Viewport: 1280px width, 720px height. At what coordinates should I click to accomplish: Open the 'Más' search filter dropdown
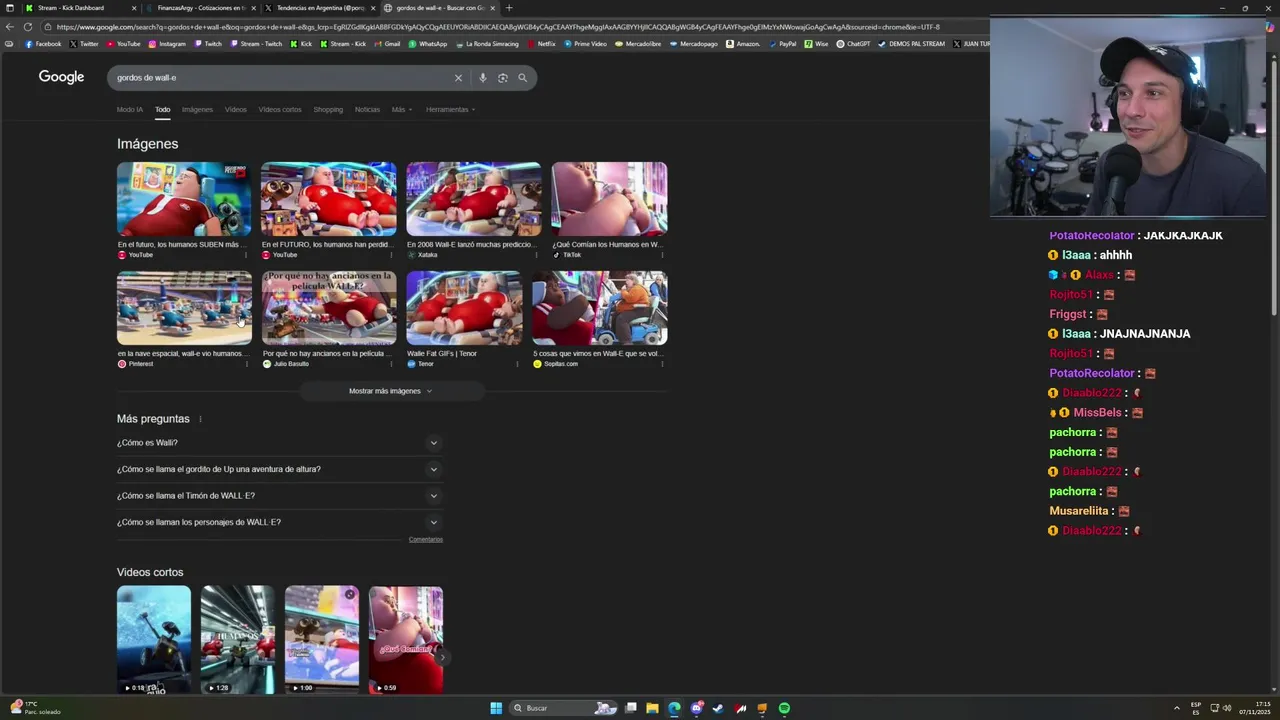401,110
